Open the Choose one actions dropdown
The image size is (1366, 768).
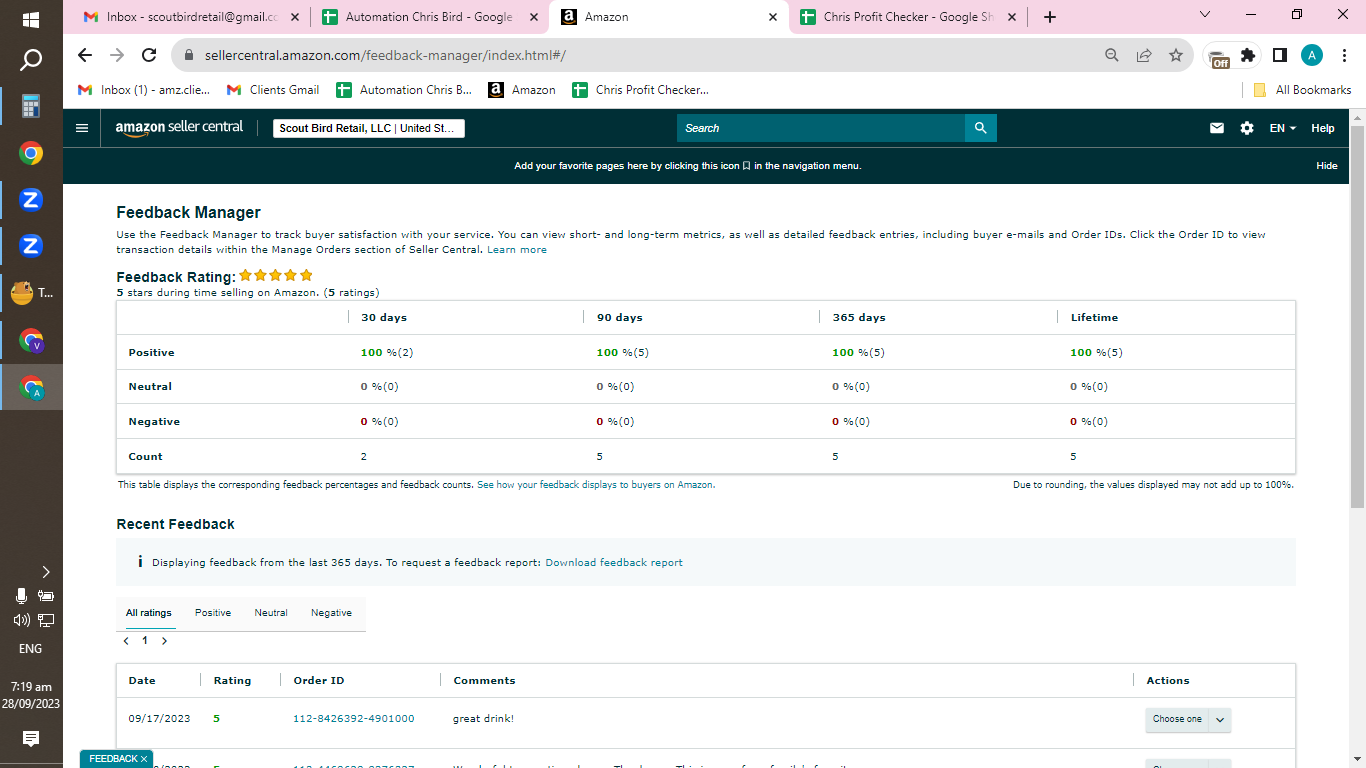pos(1188,719)
